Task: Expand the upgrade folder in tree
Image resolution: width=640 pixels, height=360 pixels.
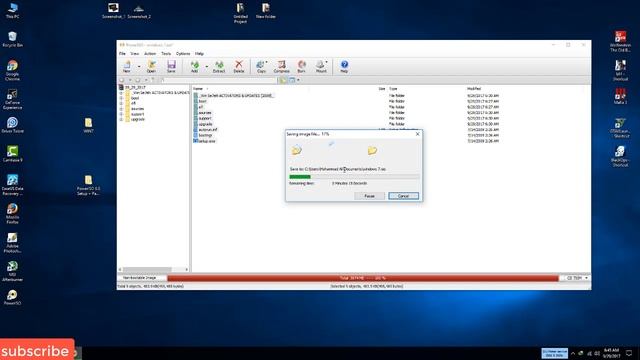Action: coord(121,120)
